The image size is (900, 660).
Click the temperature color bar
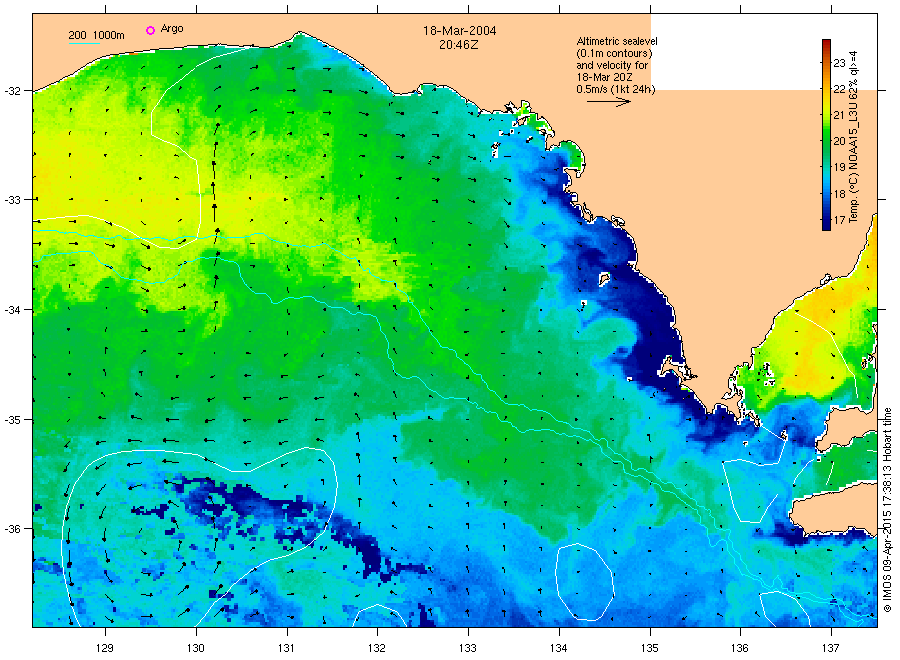pyautogui.click(x=826, y=135)
